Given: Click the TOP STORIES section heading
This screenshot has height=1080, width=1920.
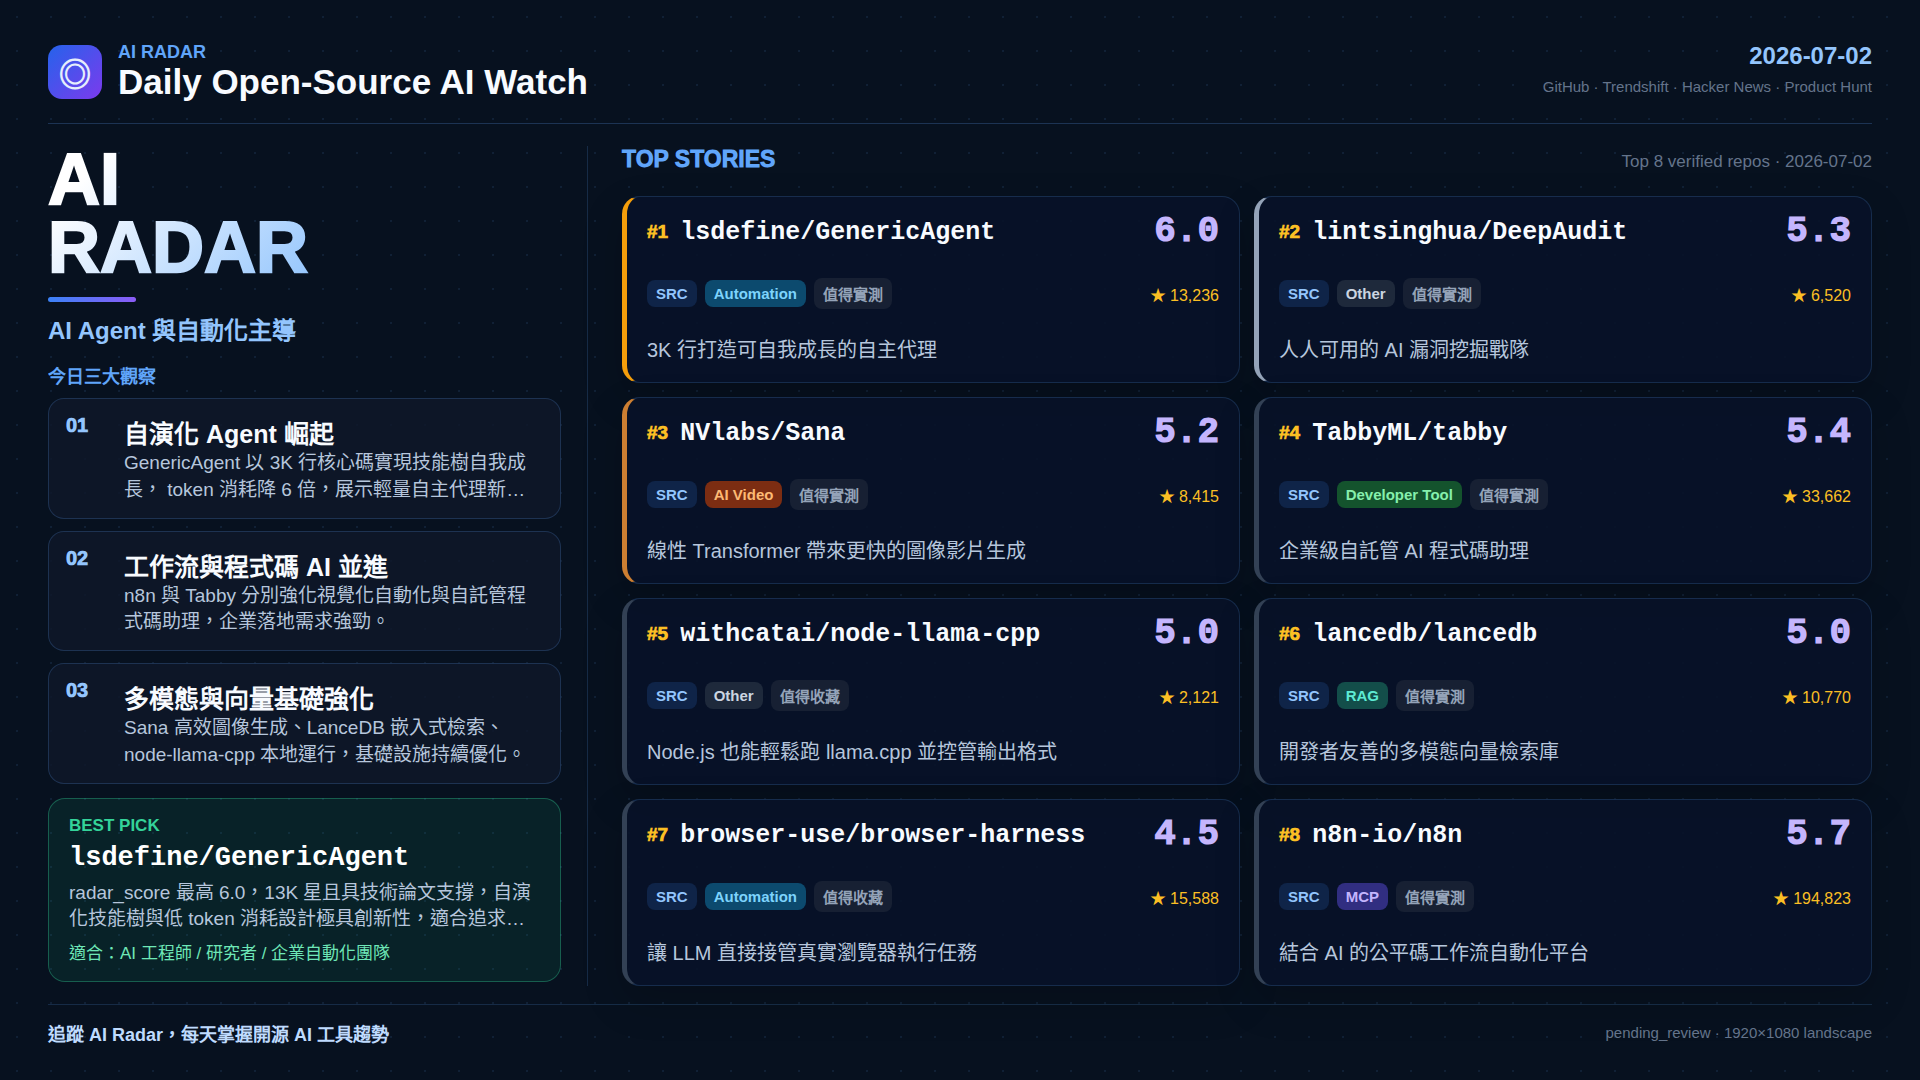Looking at the screenshot, I should (x=698, y=159).
